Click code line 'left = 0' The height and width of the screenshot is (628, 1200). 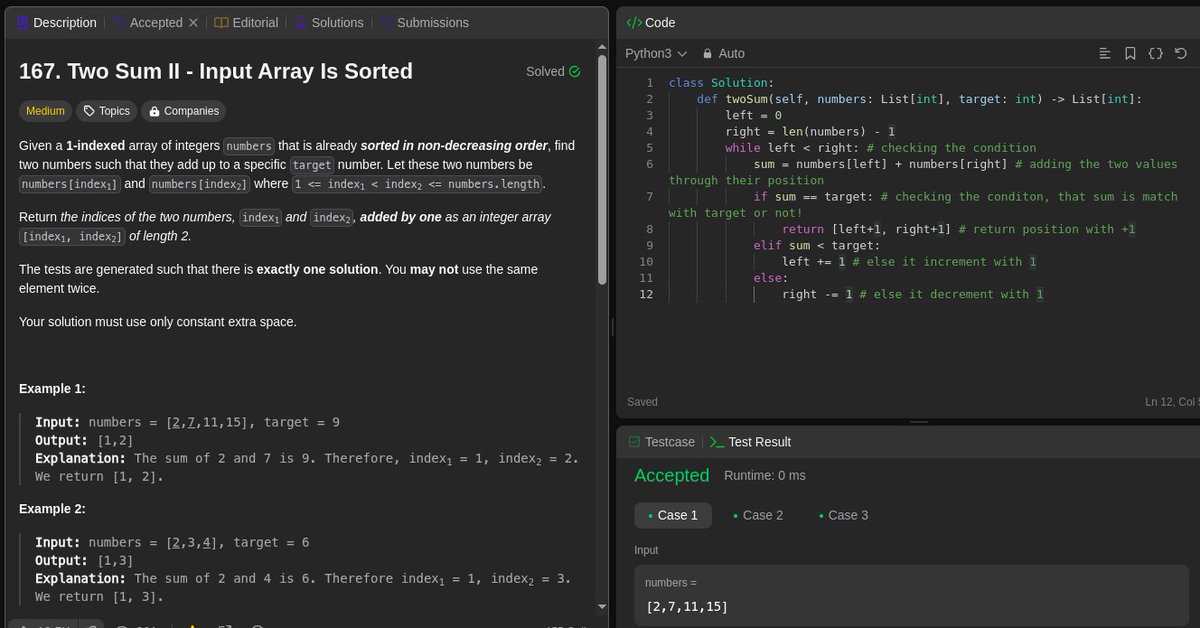(x=753, y=115)
